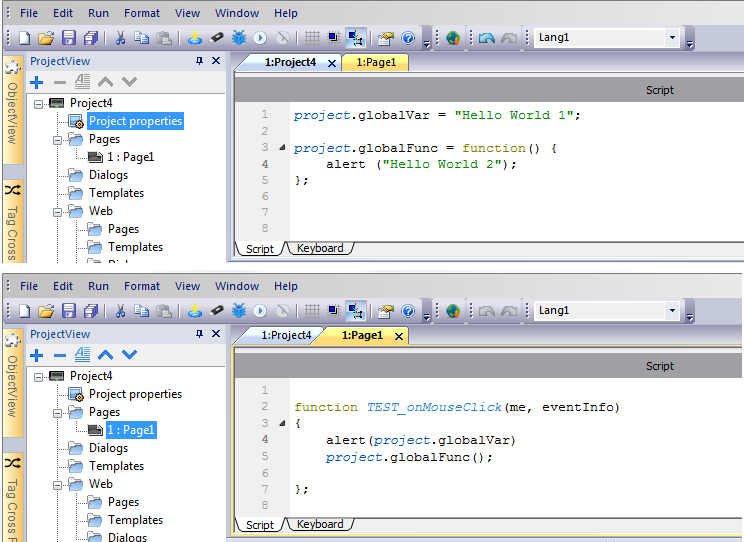Click blue plus icon in lower ProjectView panel
744x542 pixels.
tap(37, 355)
